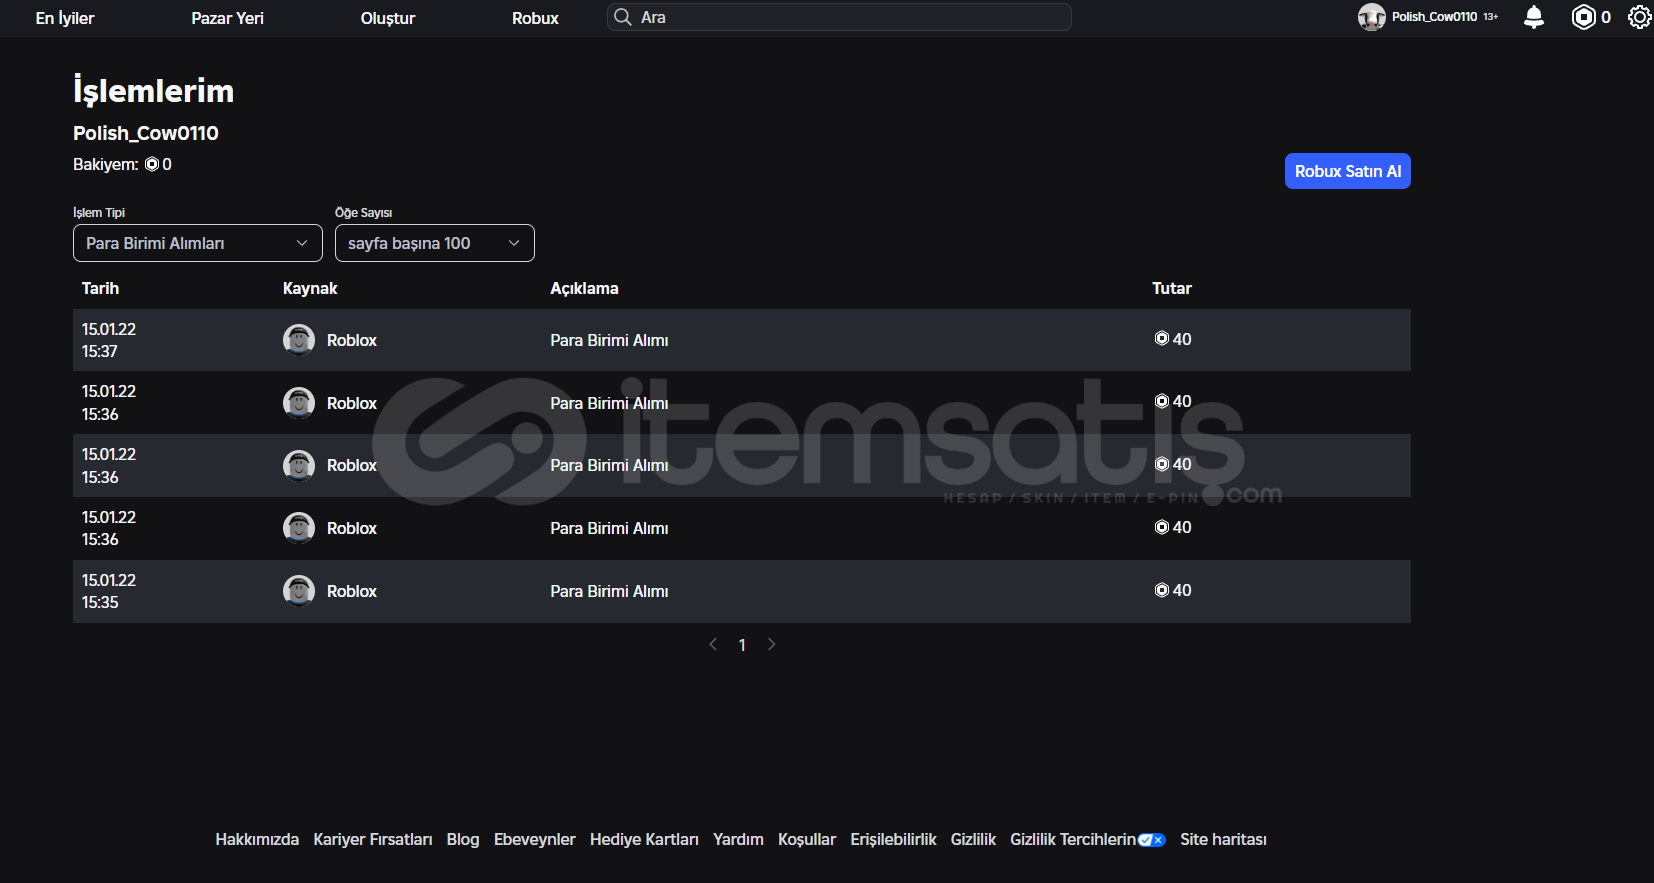This screenshot has height=883, width=1654.
Task: Open the settings gear menu
Action: pyautogui.click(x=1639, y=17)
